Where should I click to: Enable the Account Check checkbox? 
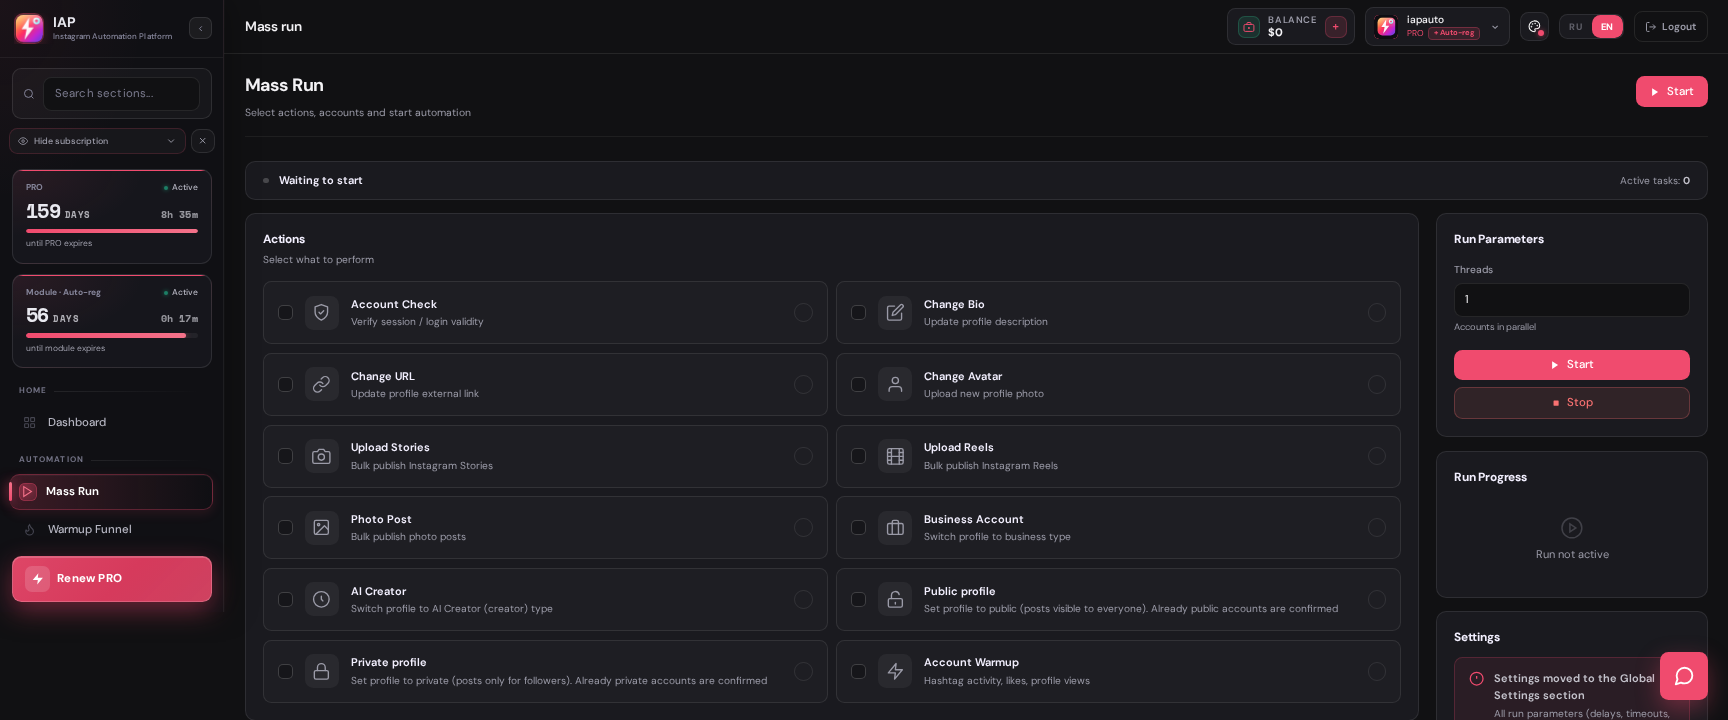coord(285,313)
